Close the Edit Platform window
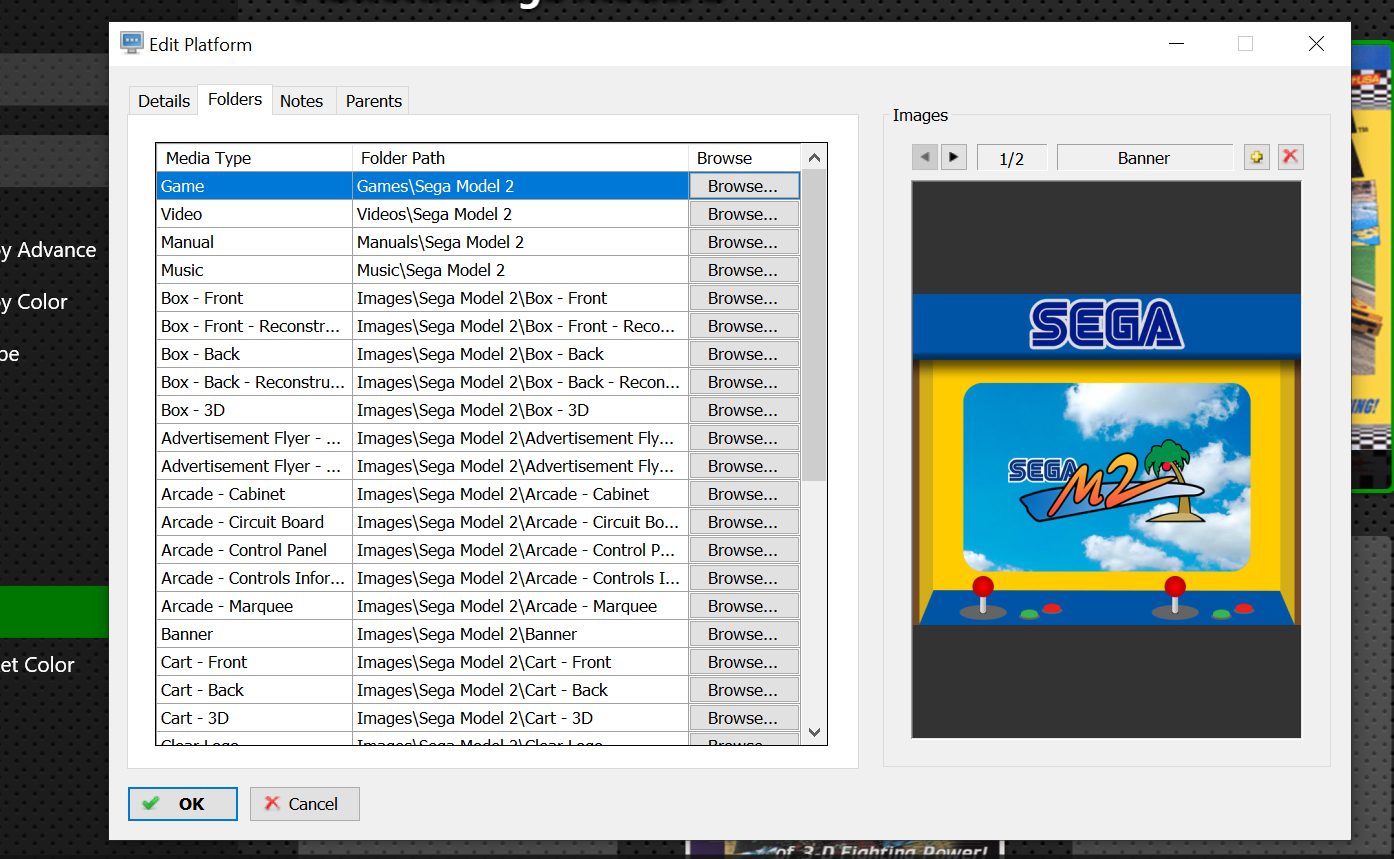This screenshot has width=1394, height=859. point(1316,43)
